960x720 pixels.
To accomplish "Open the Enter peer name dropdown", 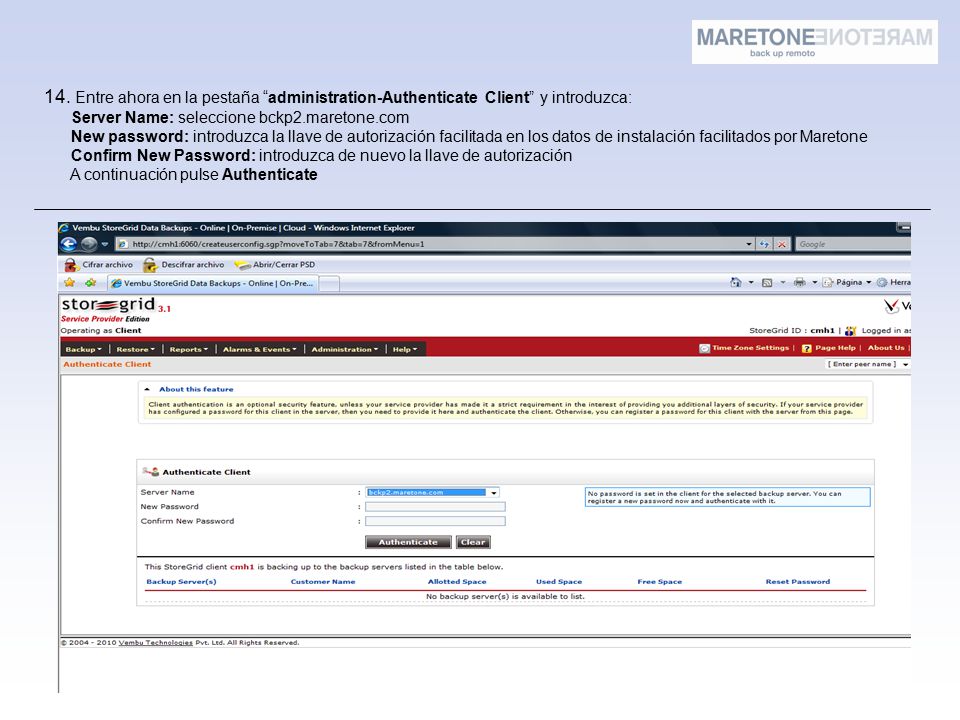I will point(906,364).
